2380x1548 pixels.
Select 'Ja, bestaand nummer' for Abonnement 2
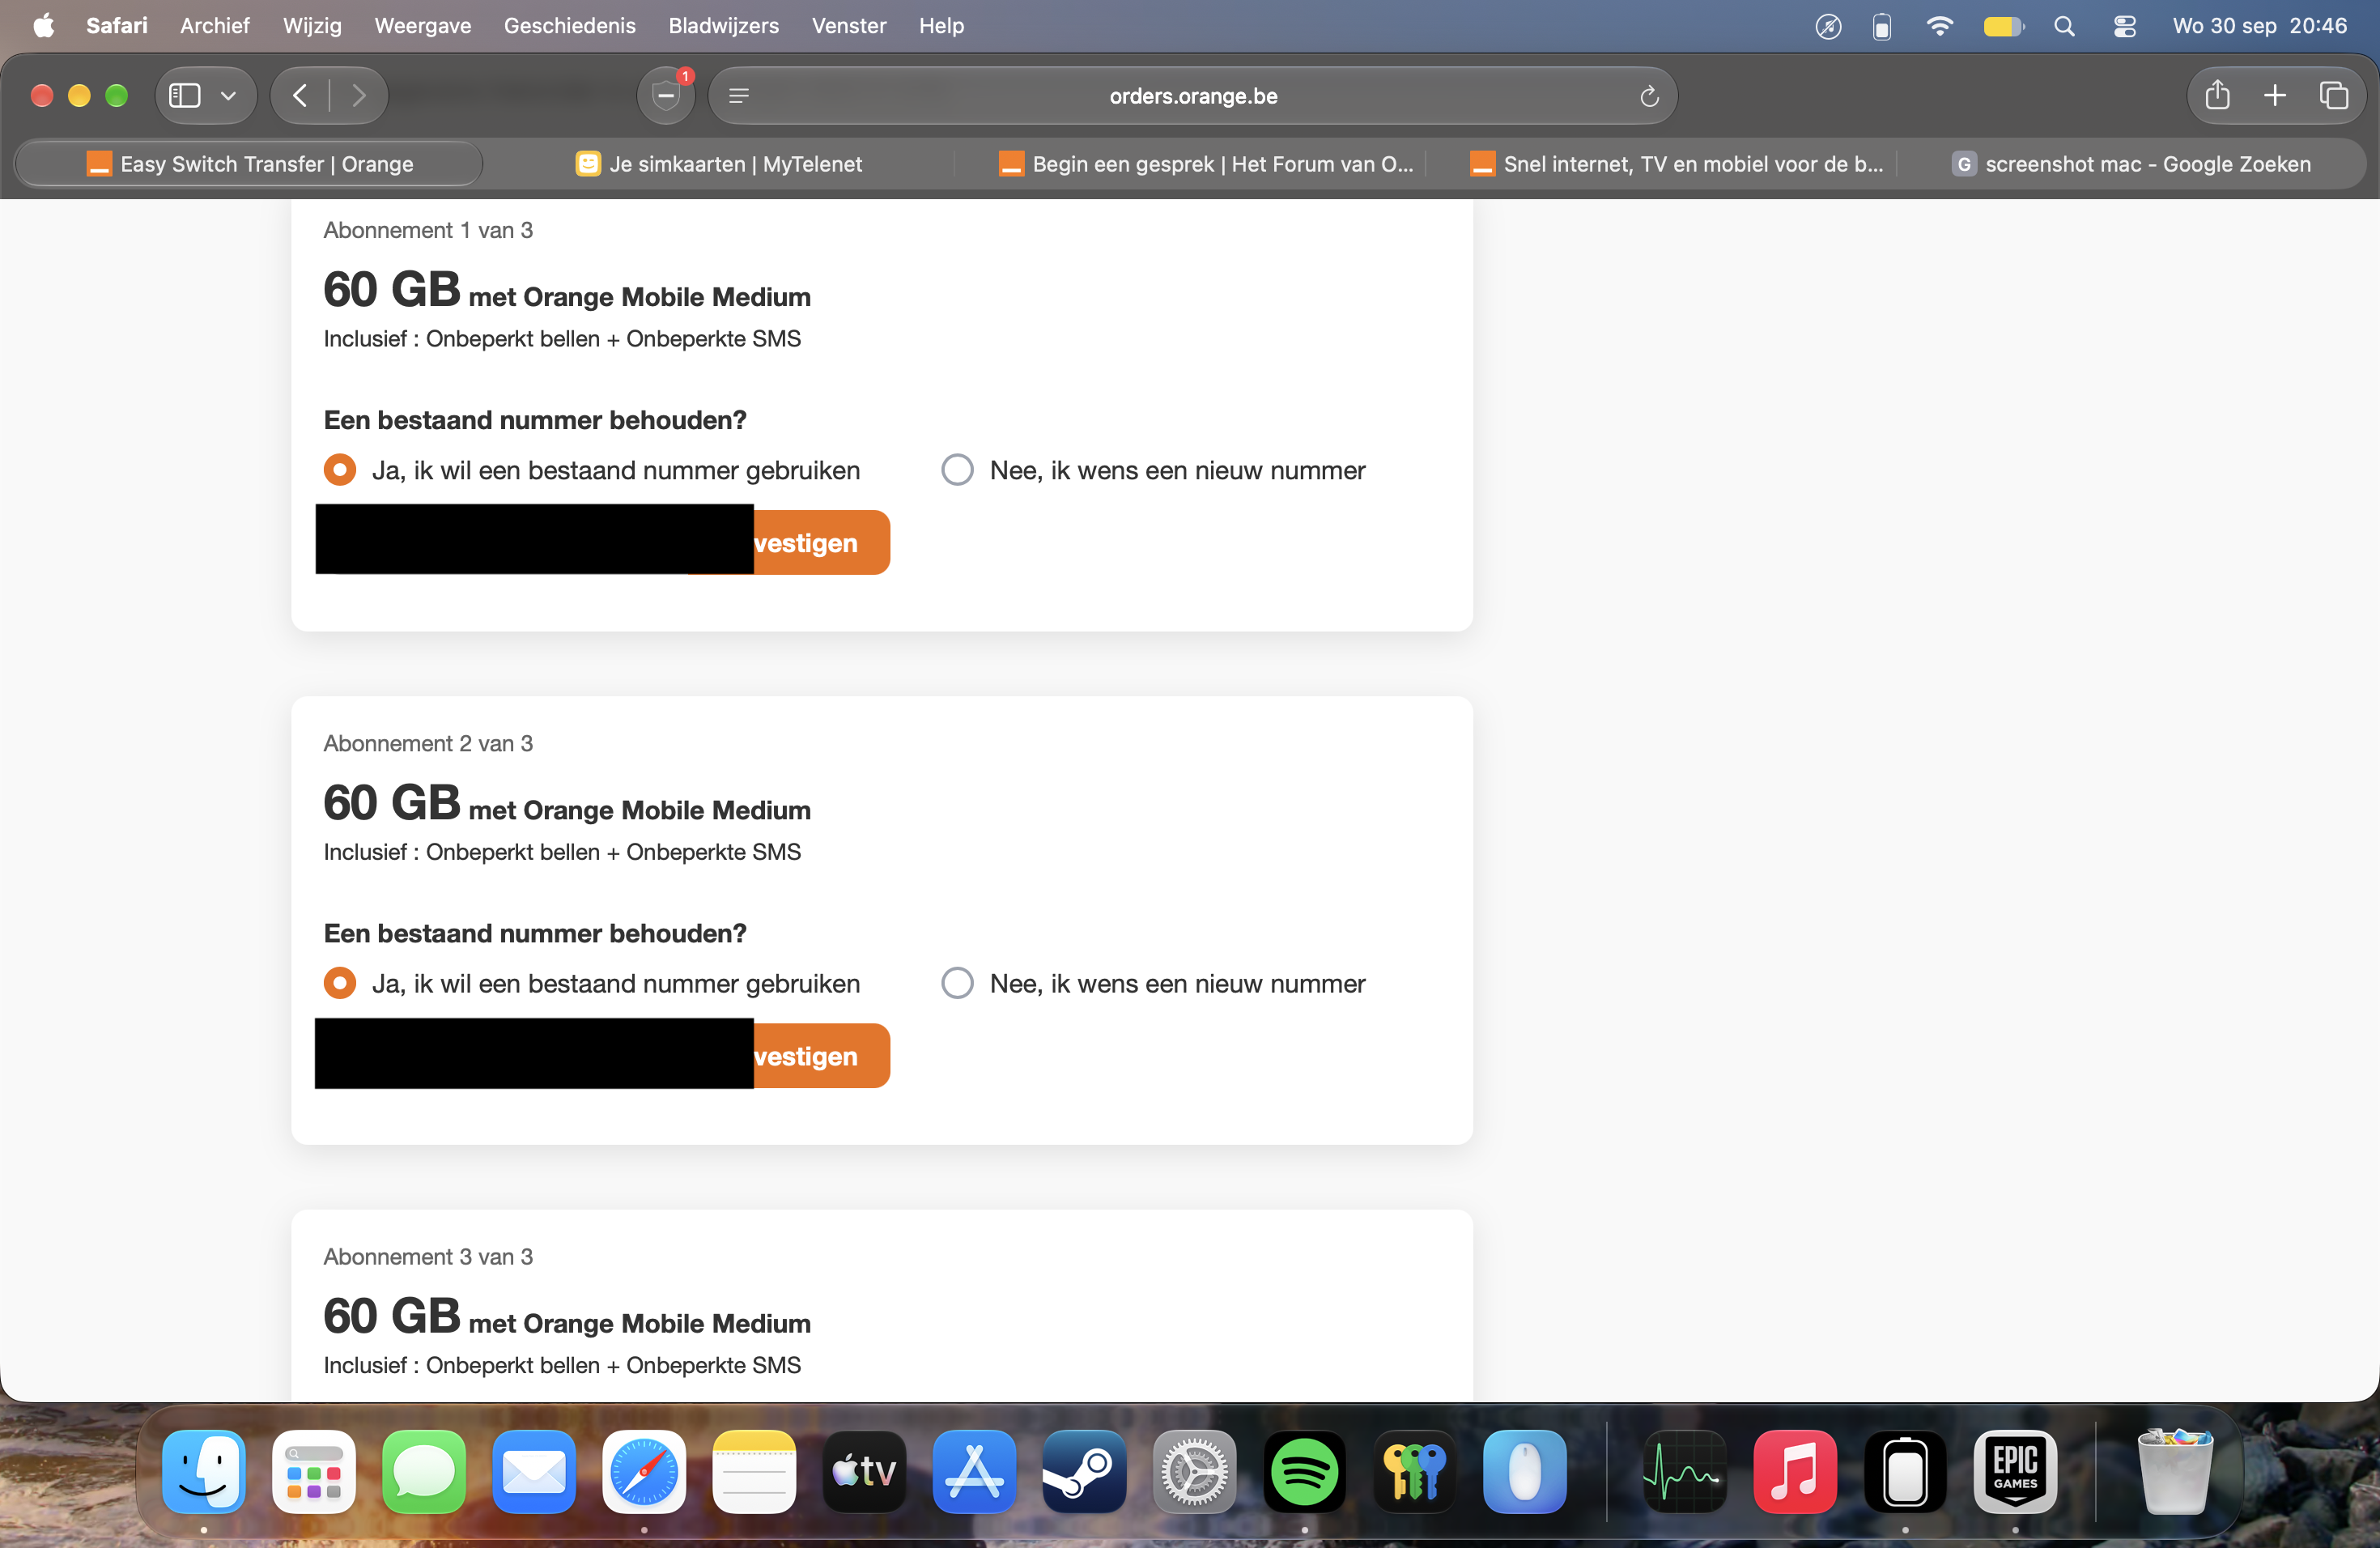click(x=340, y=983)
